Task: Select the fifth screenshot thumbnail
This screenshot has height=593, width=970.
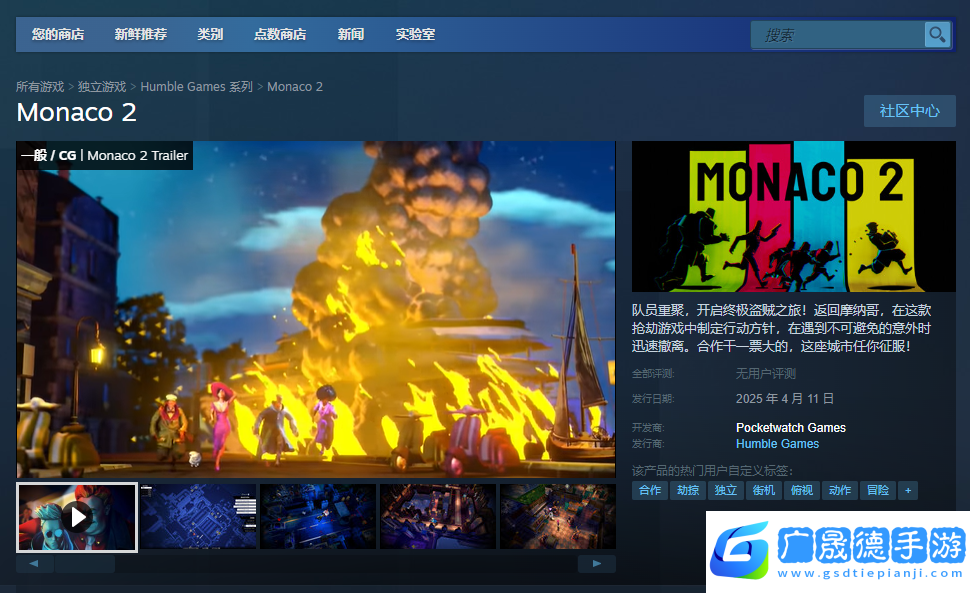Action: click(x=558, y=516)
